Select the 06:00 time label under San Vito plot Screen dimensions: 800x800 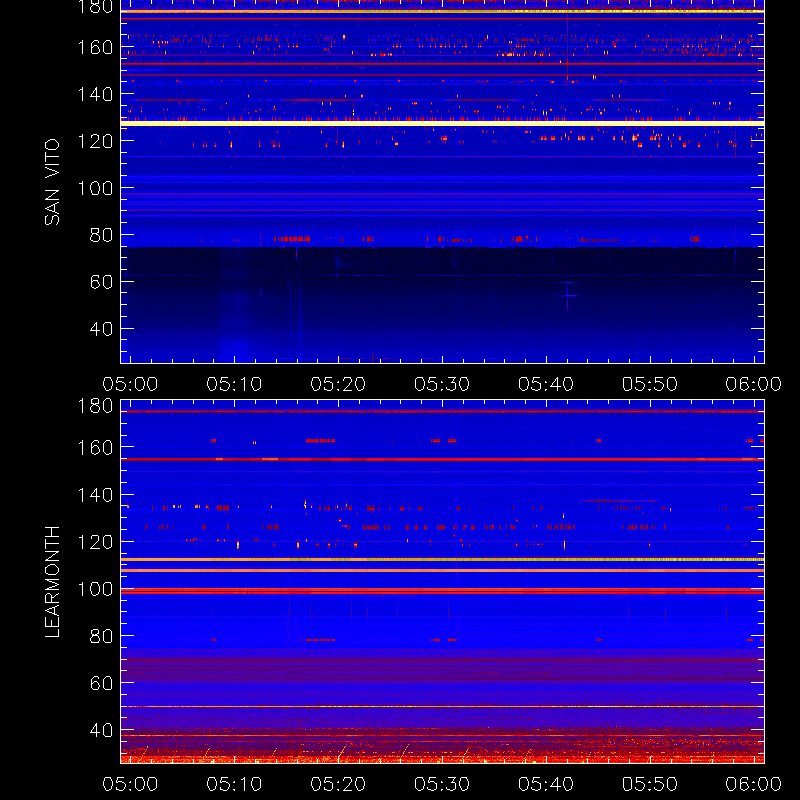coord(754,384)
